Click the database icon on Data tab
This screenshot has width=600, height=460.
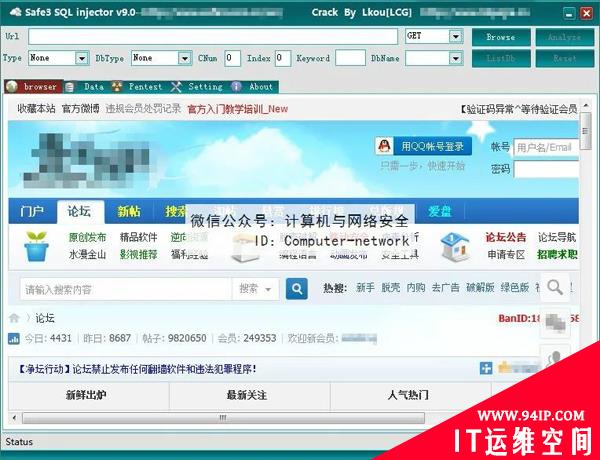point(70,87)
